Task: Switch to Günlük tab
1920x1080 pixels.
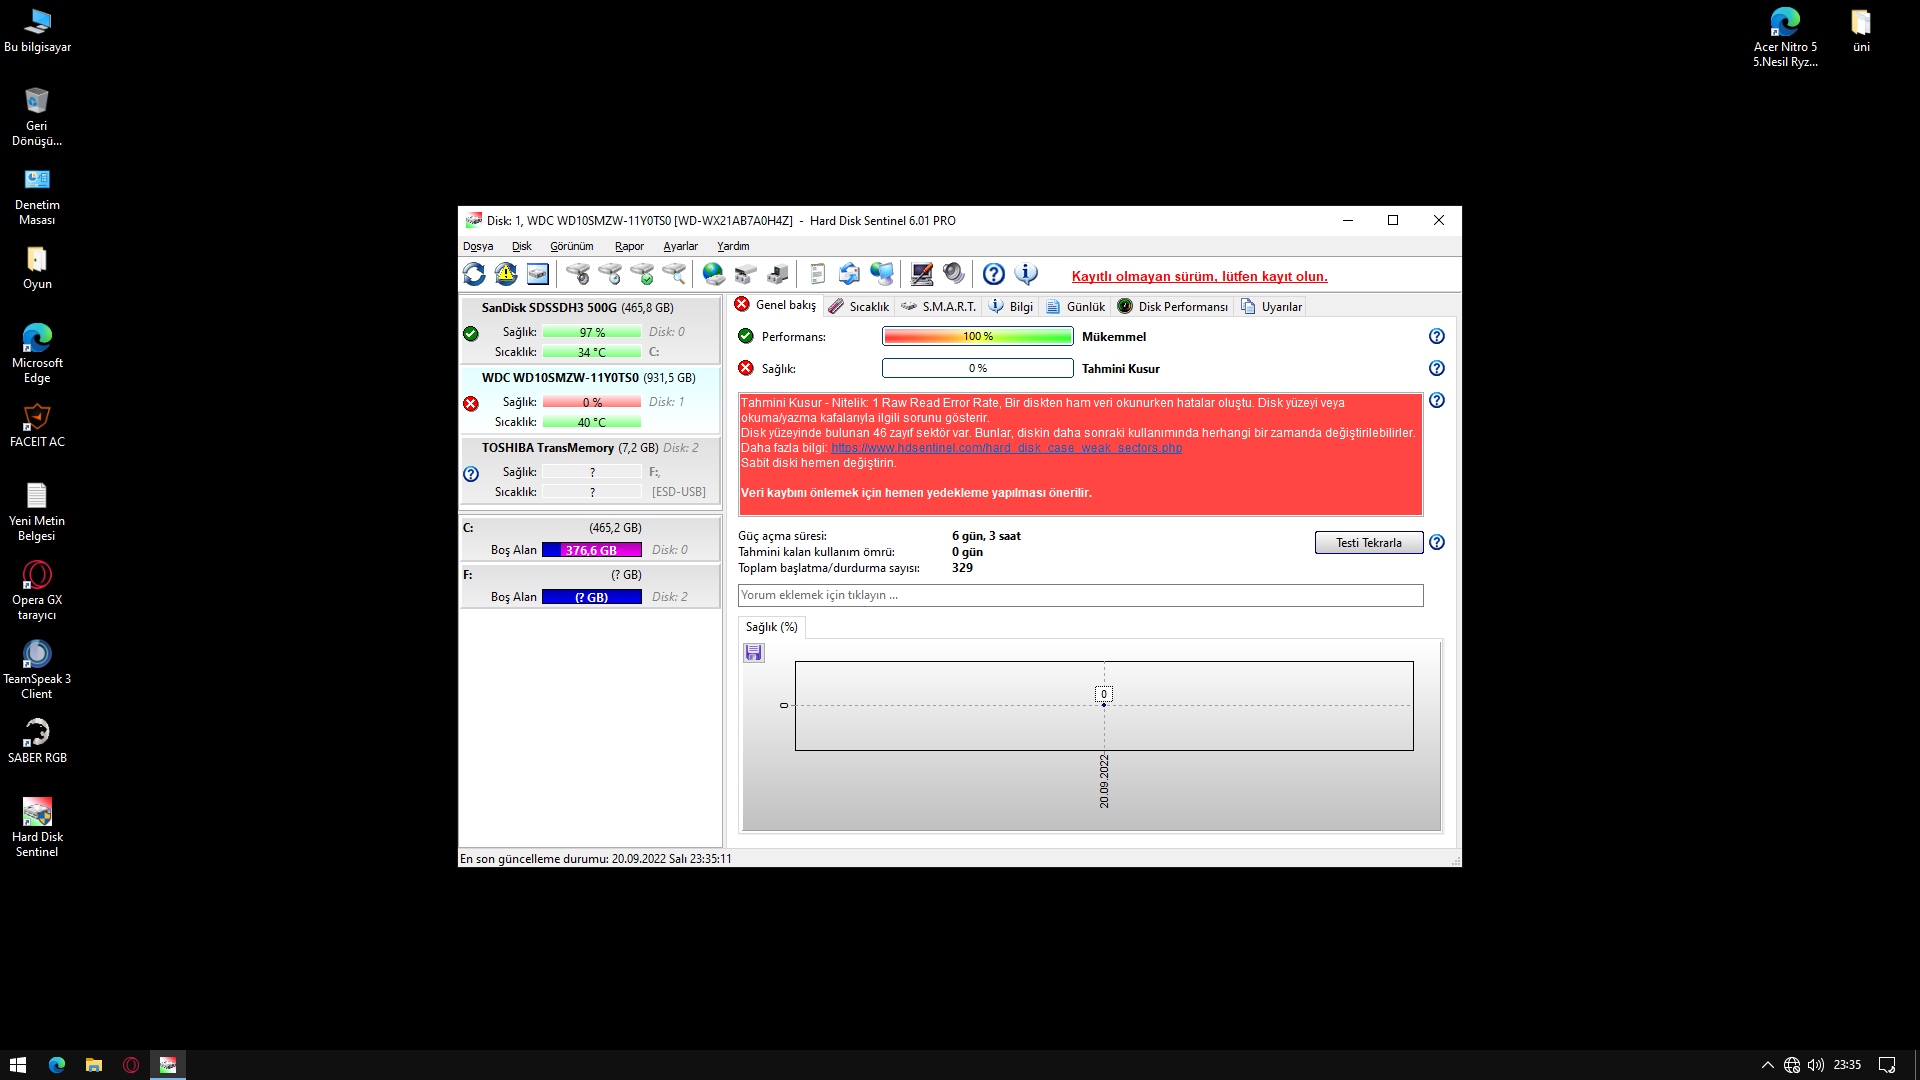Action: [1075, 307]
